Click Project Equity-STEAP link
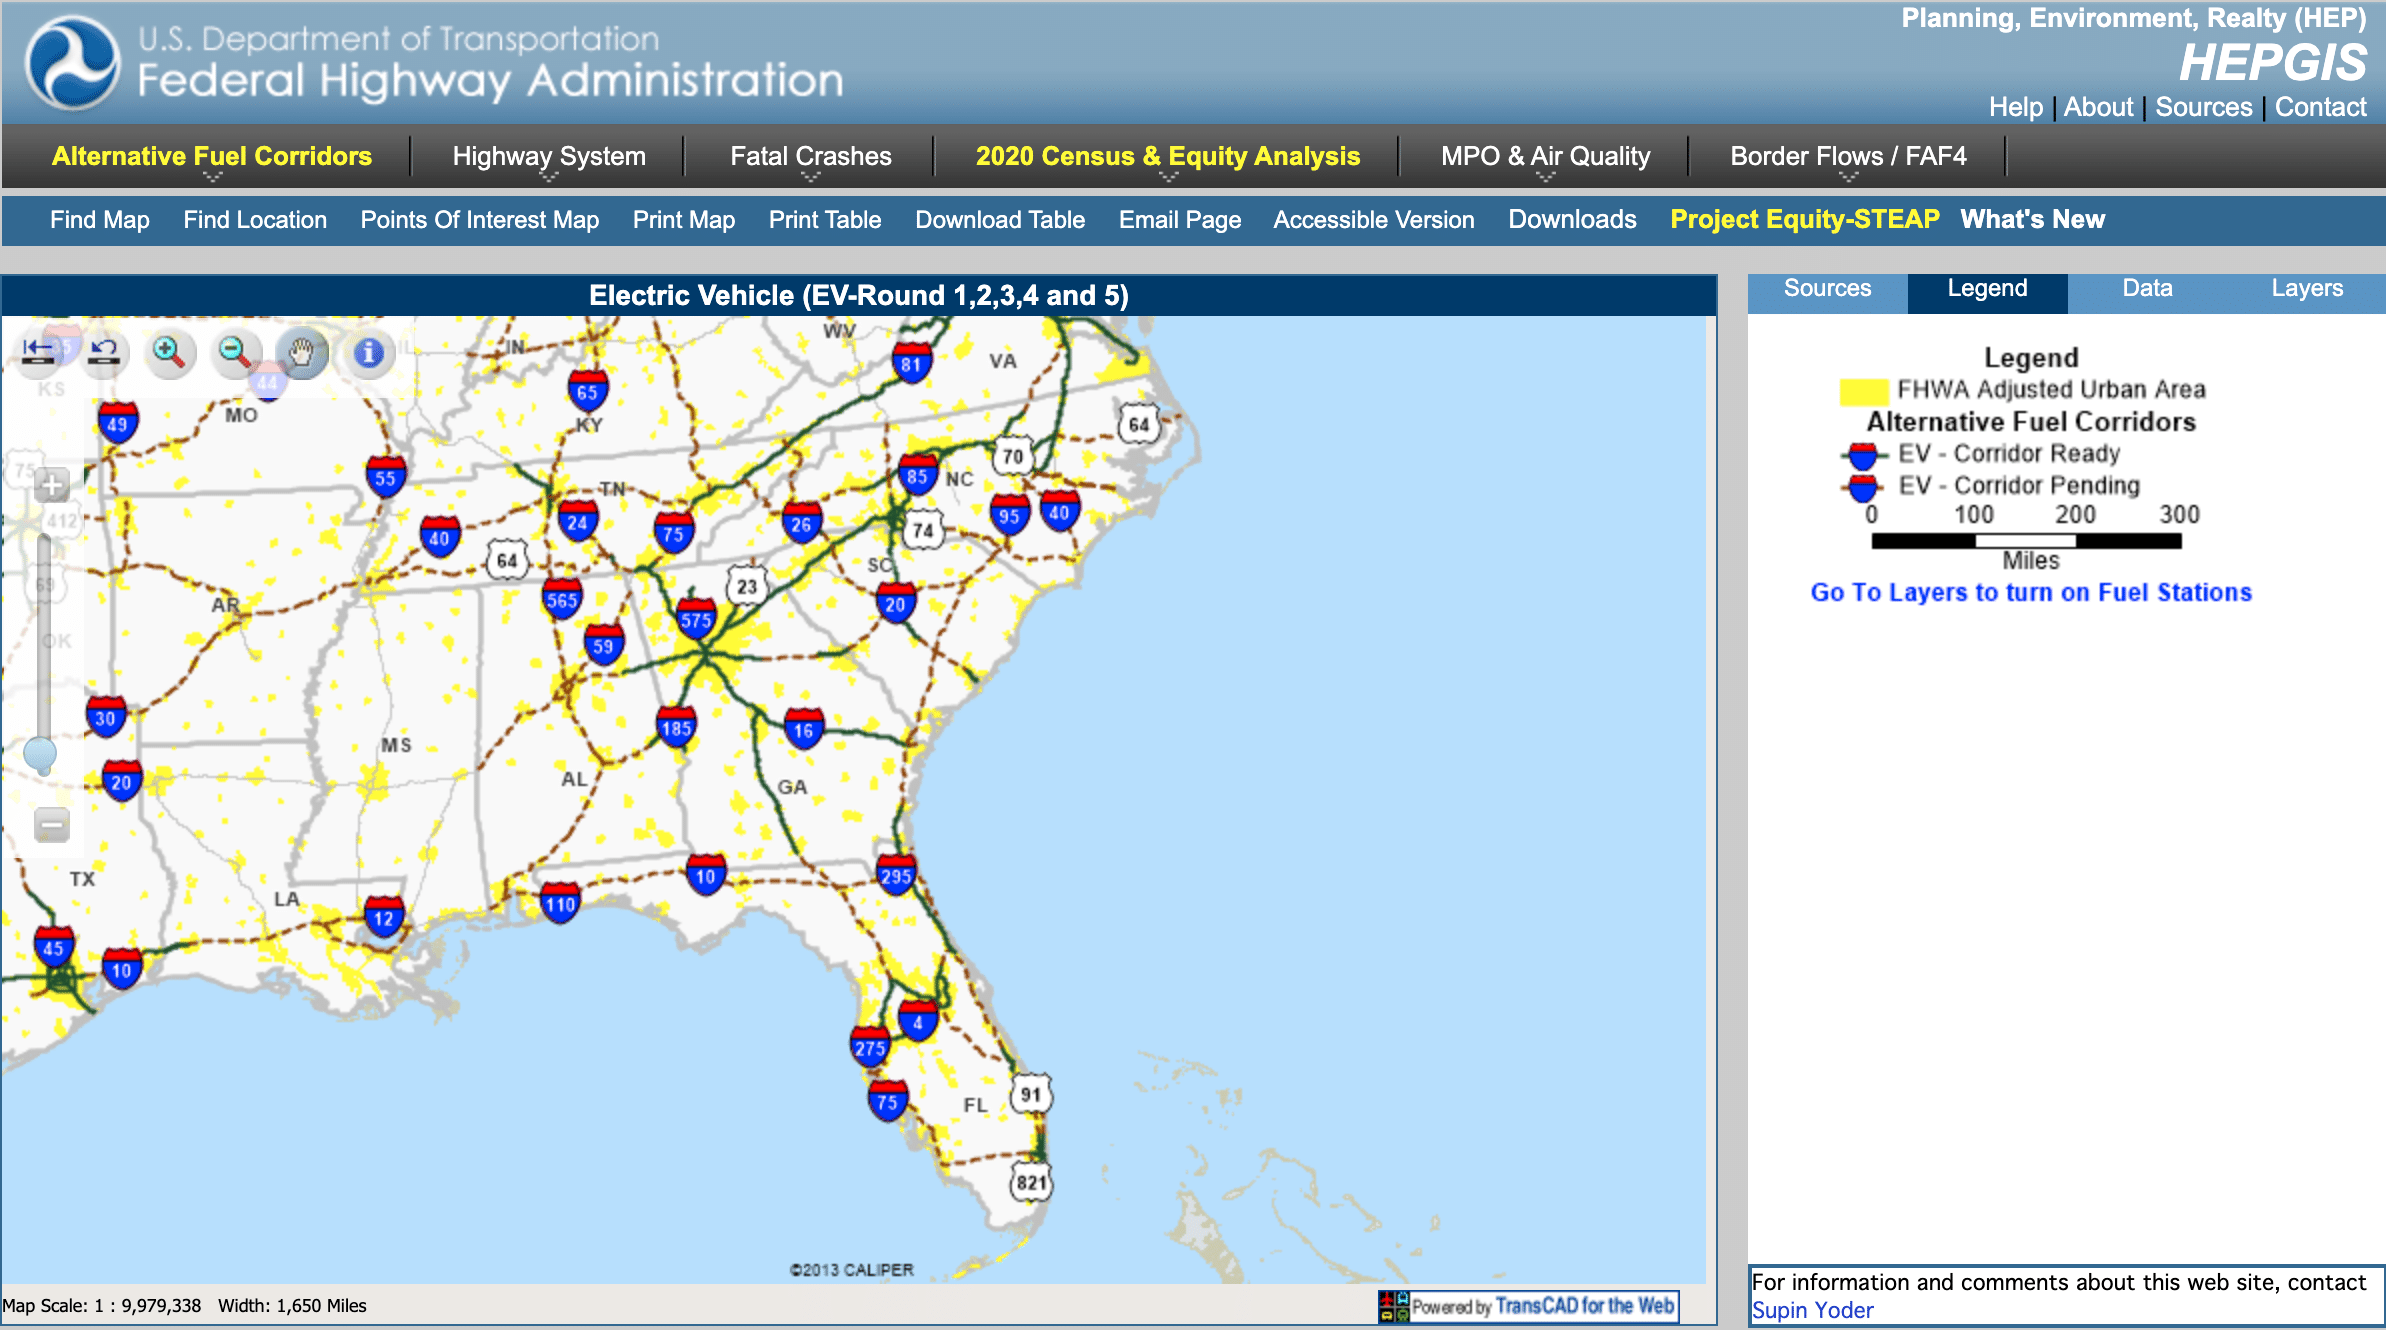This screenshot has height=1330, width=2386. pos(1804,220)
